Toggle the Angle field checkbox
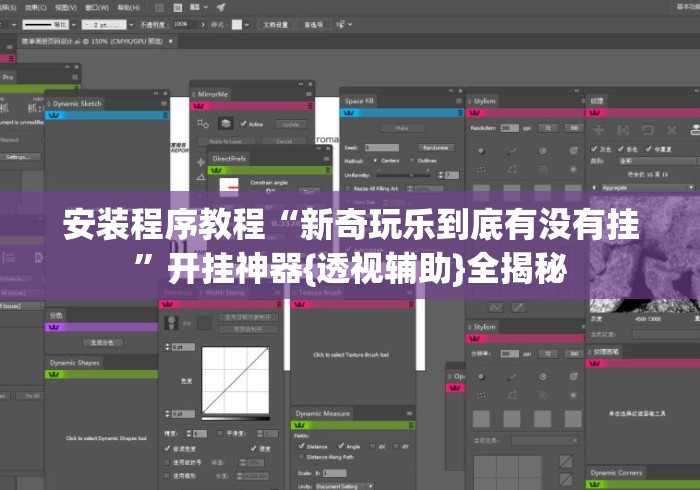 pos(341,446)
